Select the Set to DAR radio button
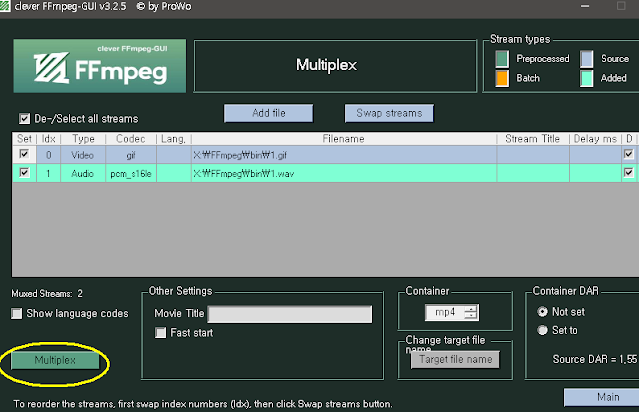This screenshot has width=639, height=412. pos(542,330)
